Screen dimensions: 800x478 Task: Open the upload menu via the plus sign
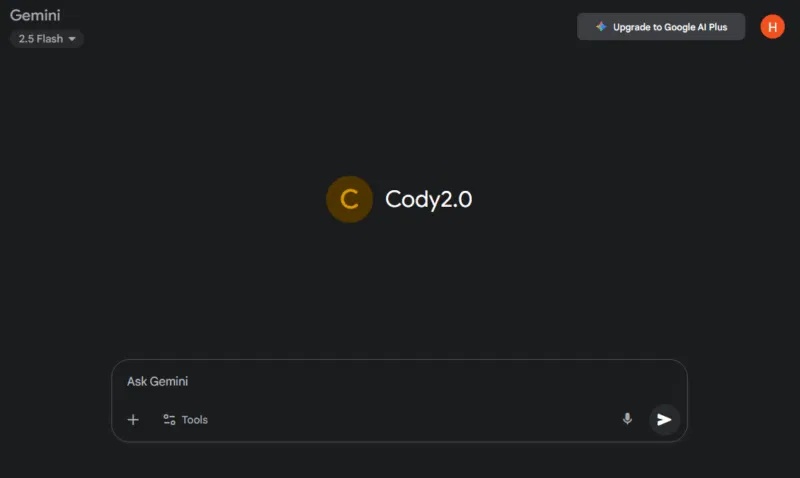point(133,419)
